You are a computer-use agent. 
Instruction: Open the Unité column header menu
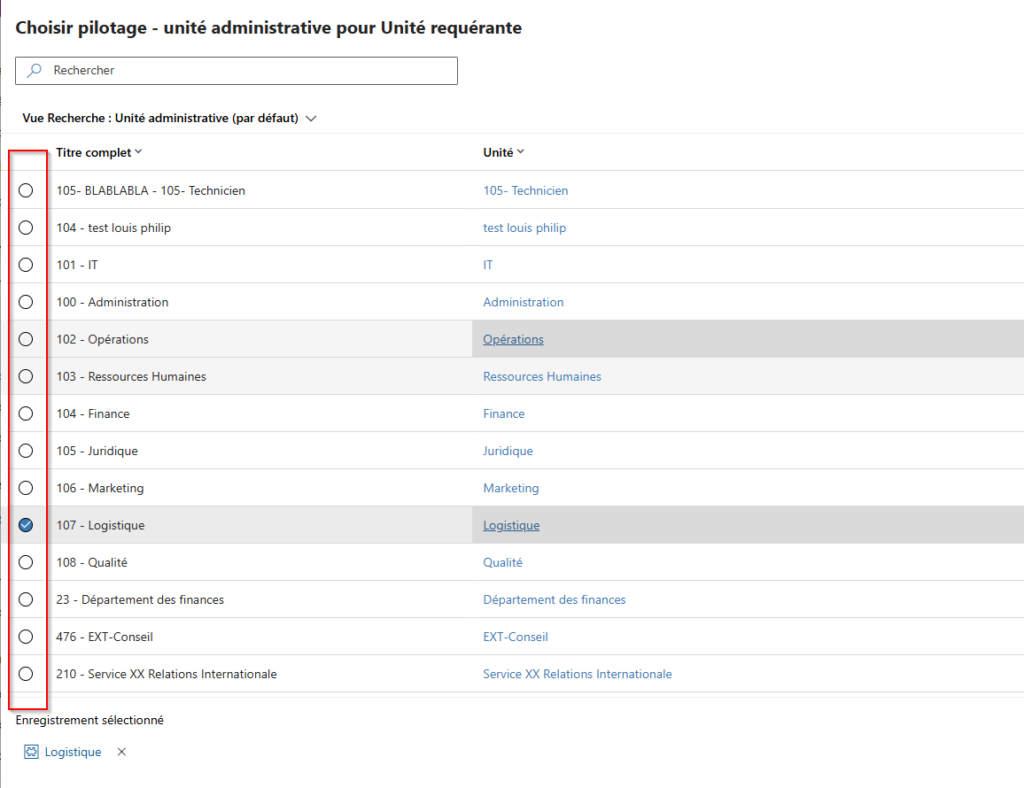(x=503, y=153)
